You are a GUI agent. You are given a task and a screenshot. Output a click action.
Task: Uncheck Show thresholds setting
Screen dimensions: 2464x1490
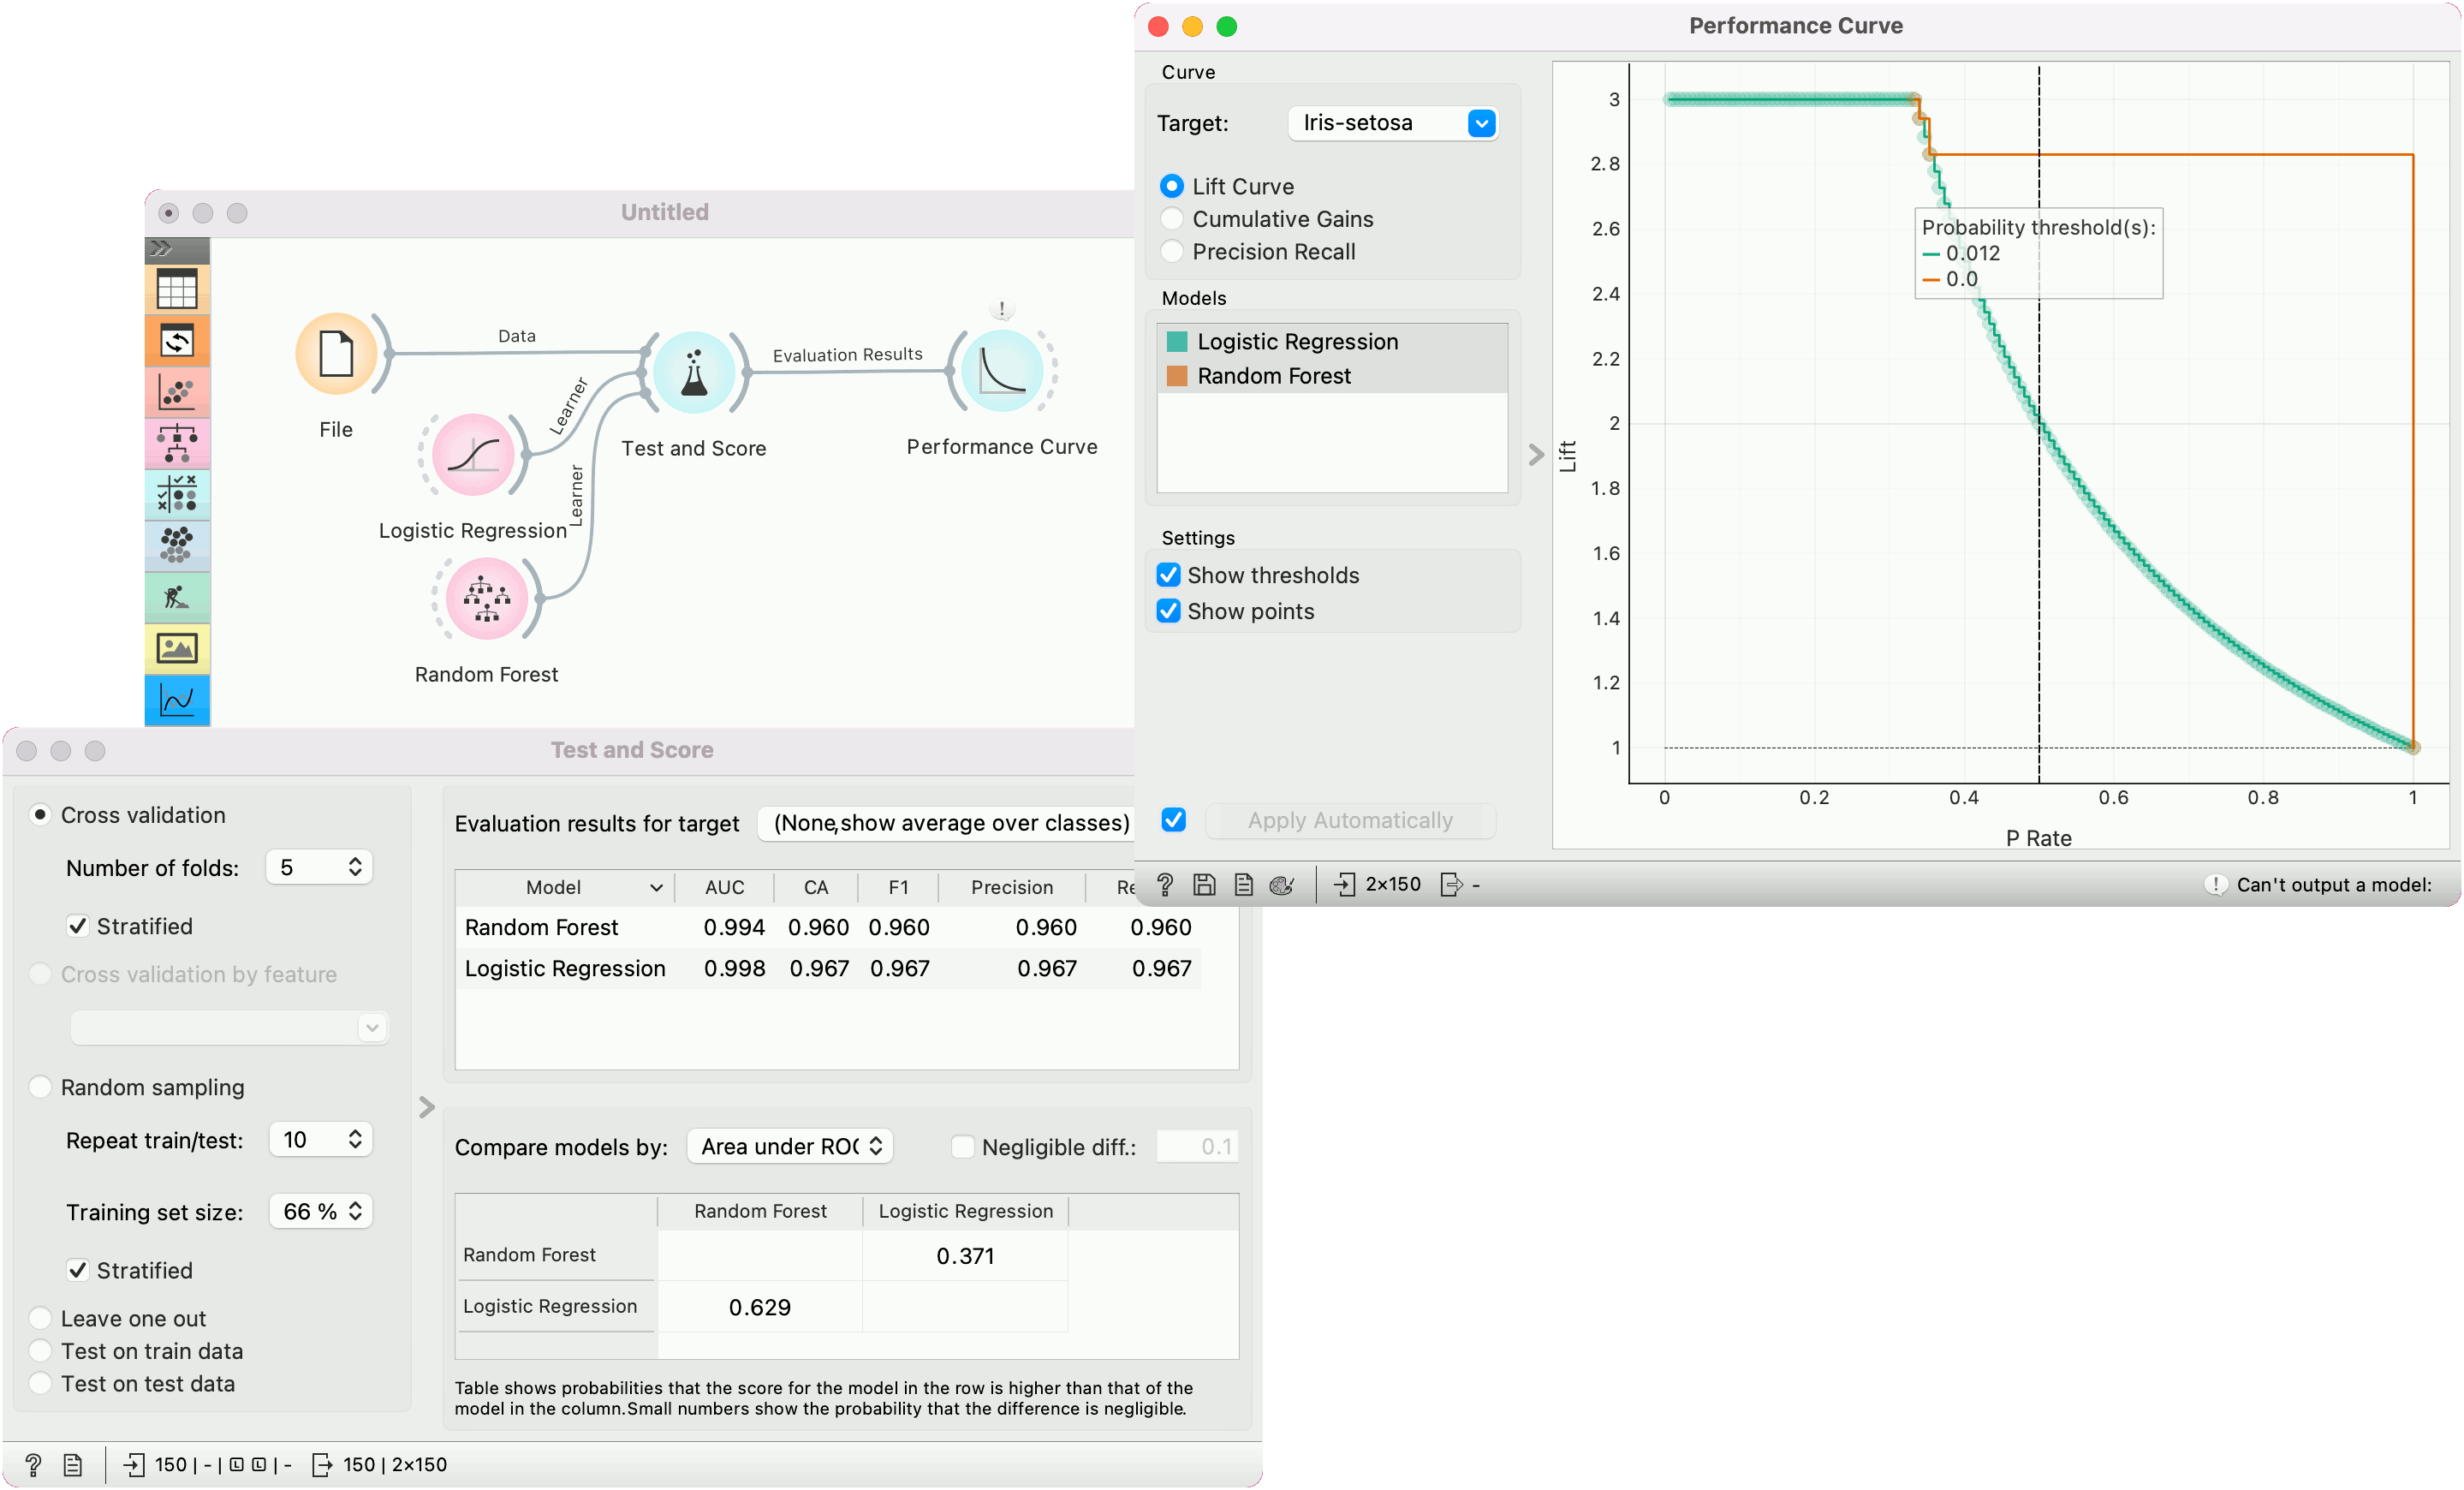1168,575
